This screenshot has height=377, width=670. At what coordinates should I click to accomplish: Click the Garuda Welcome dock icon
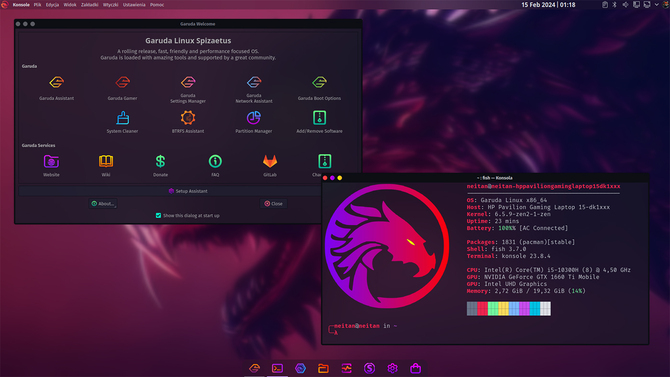click(254, 368)
